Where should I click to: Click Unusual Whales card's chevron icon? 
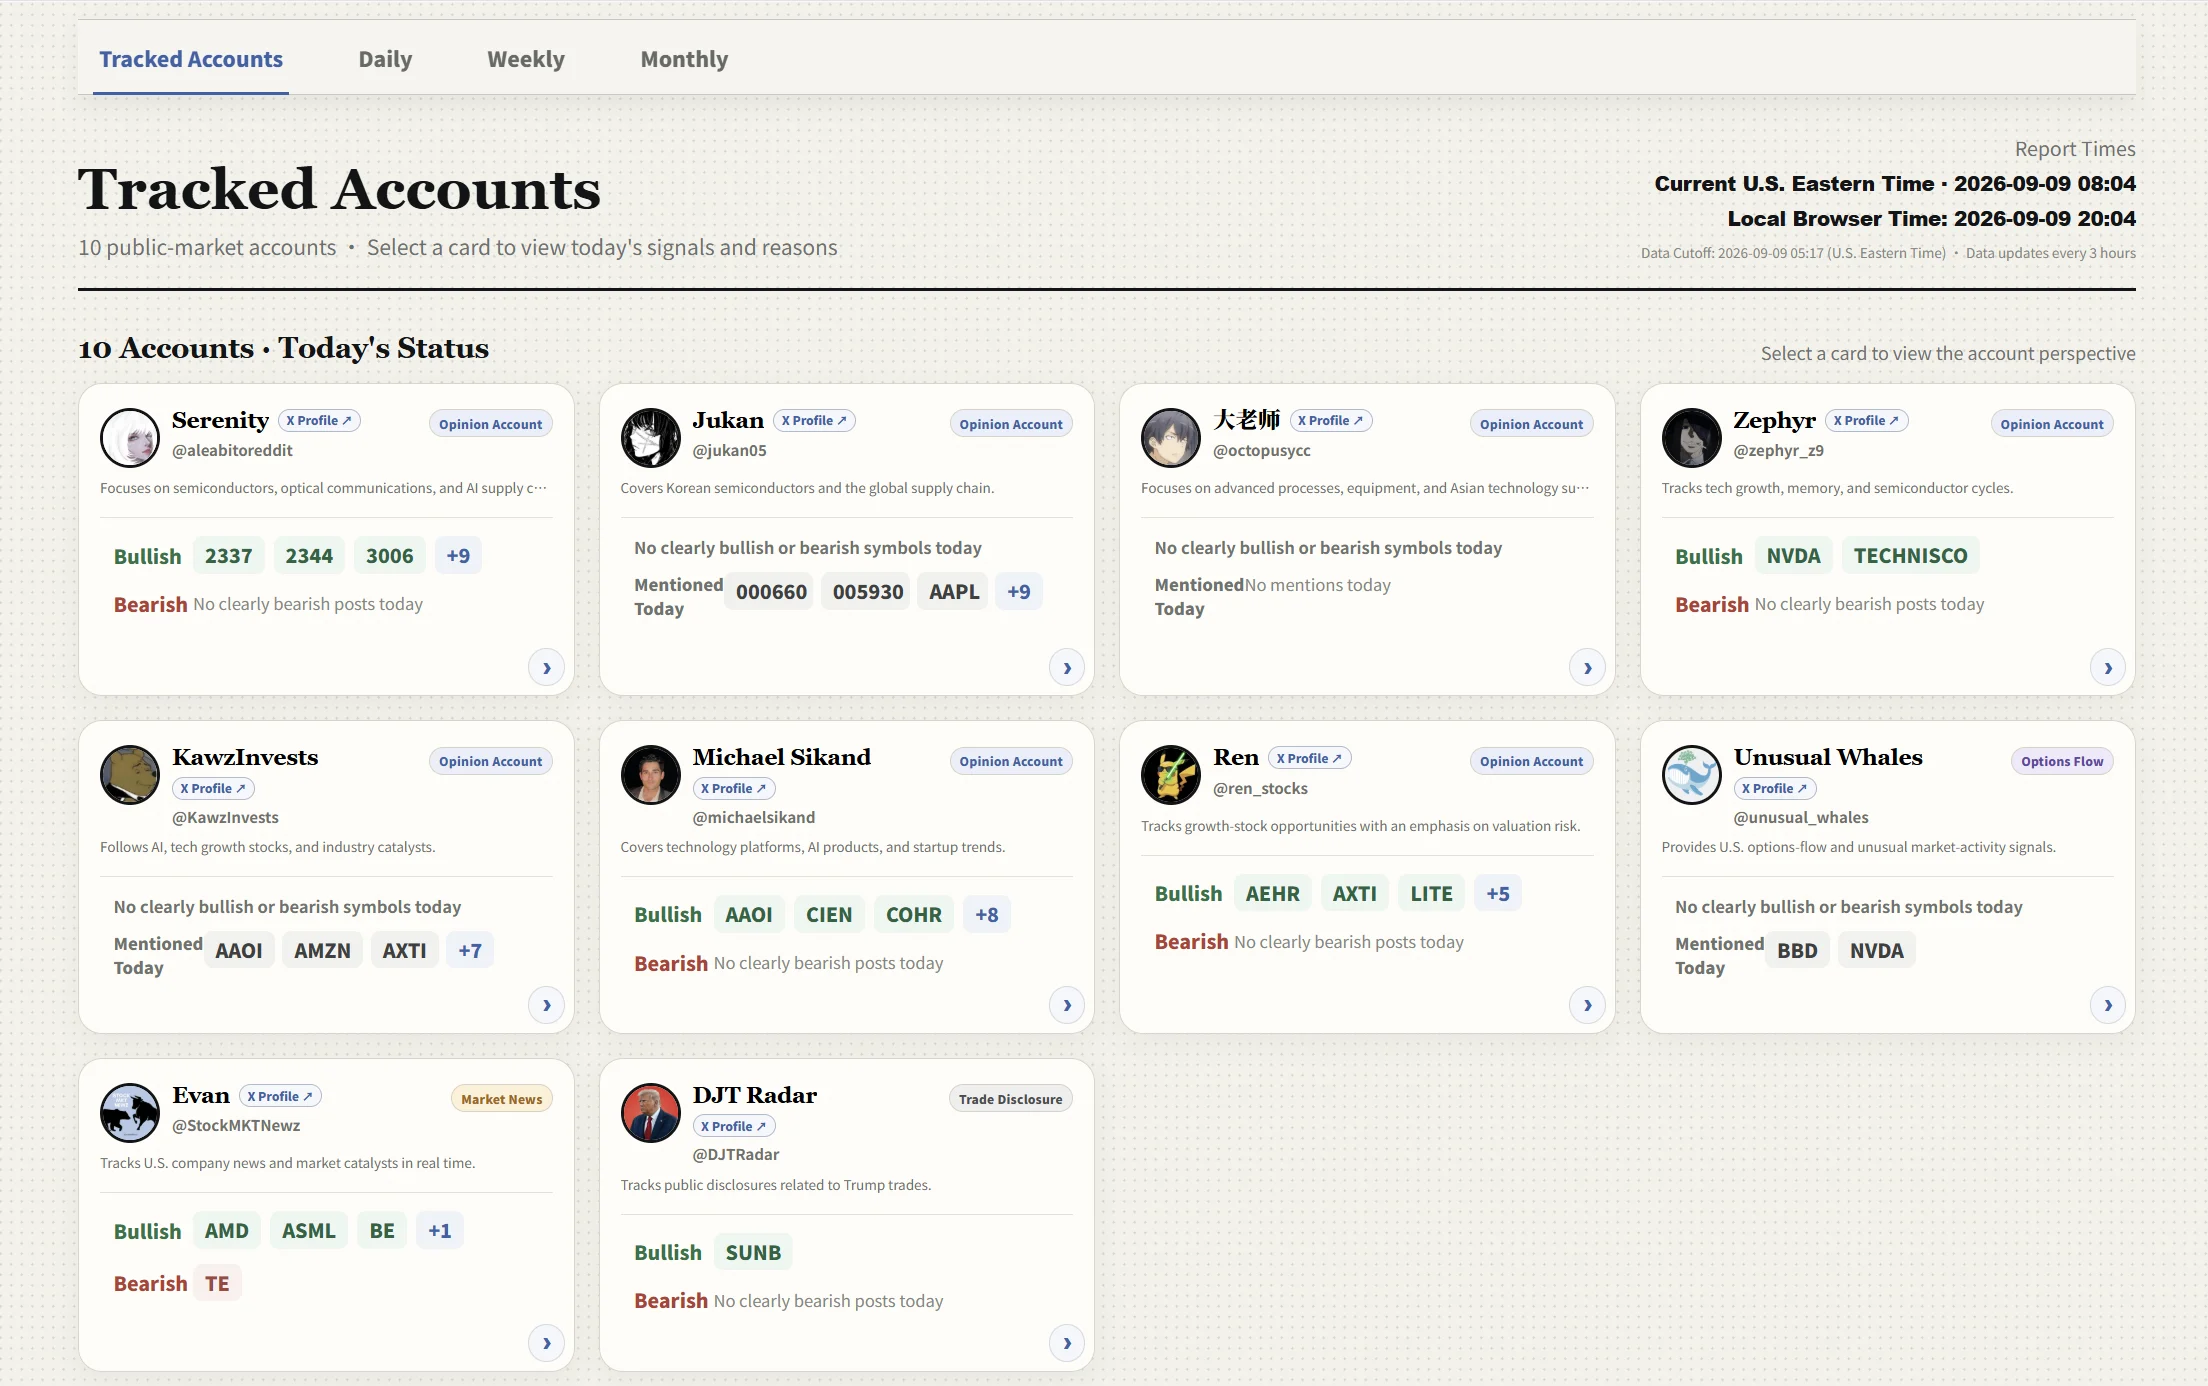pyautogui.click(x=2108, y=1005)
